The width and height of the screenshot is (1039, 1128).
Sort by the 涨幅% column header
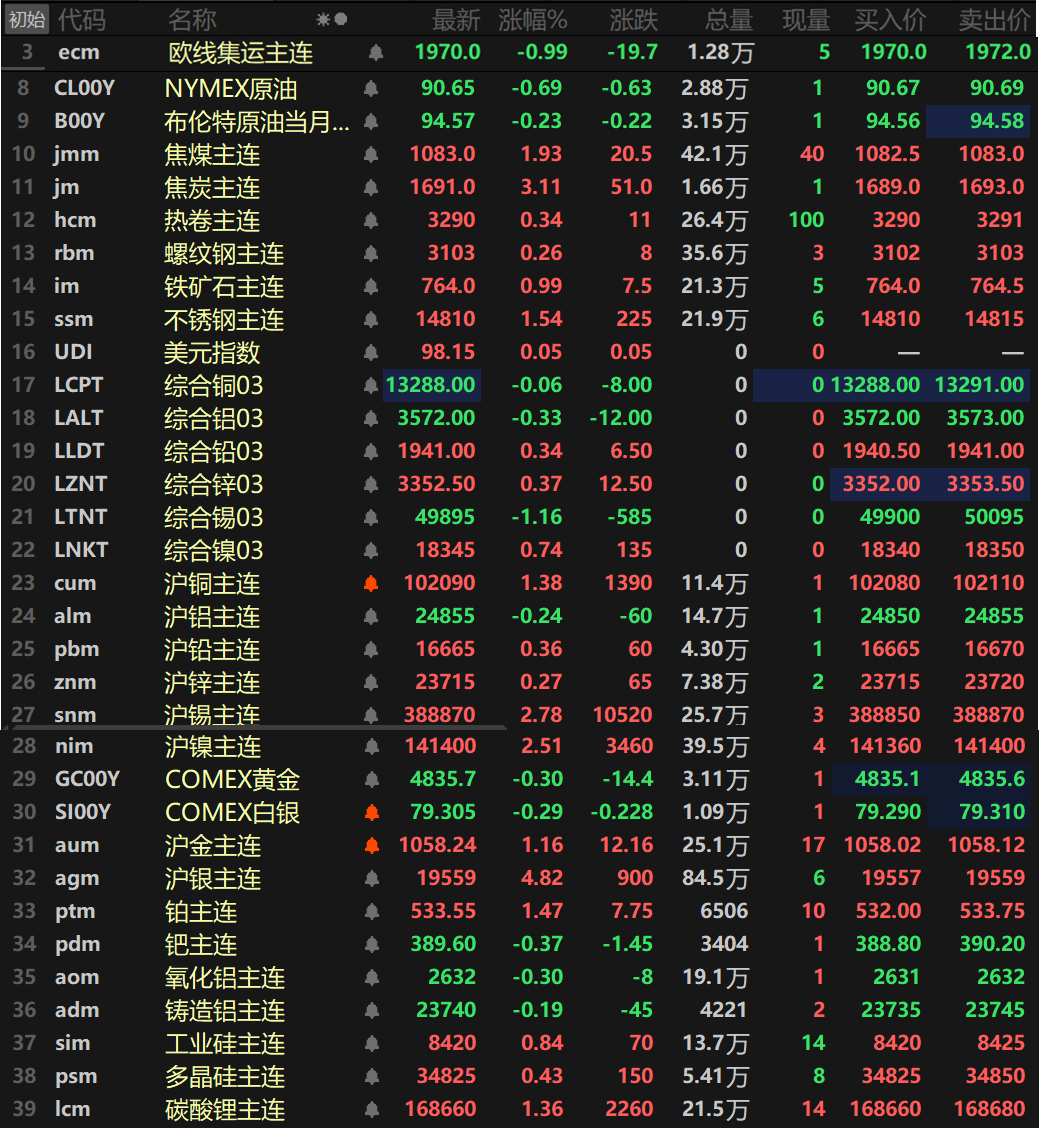point(532,19)
